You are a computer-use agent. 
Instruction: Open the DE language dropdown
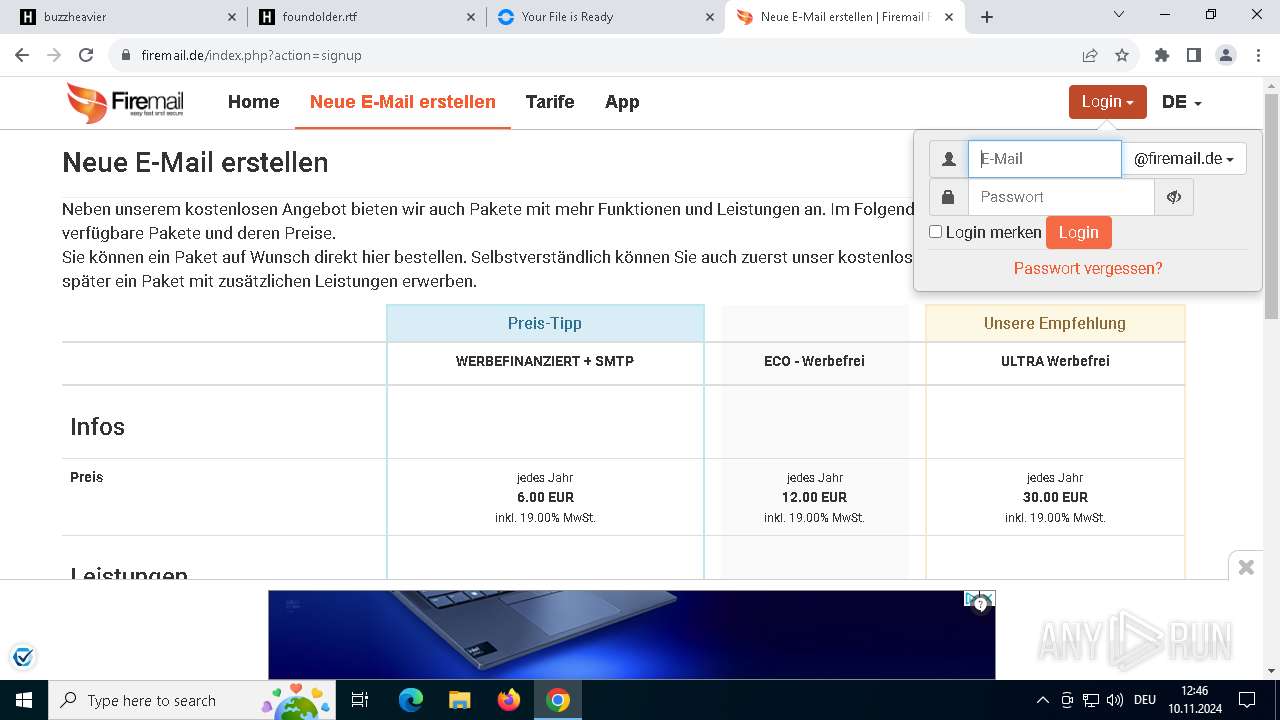(x=1181, y=102)
